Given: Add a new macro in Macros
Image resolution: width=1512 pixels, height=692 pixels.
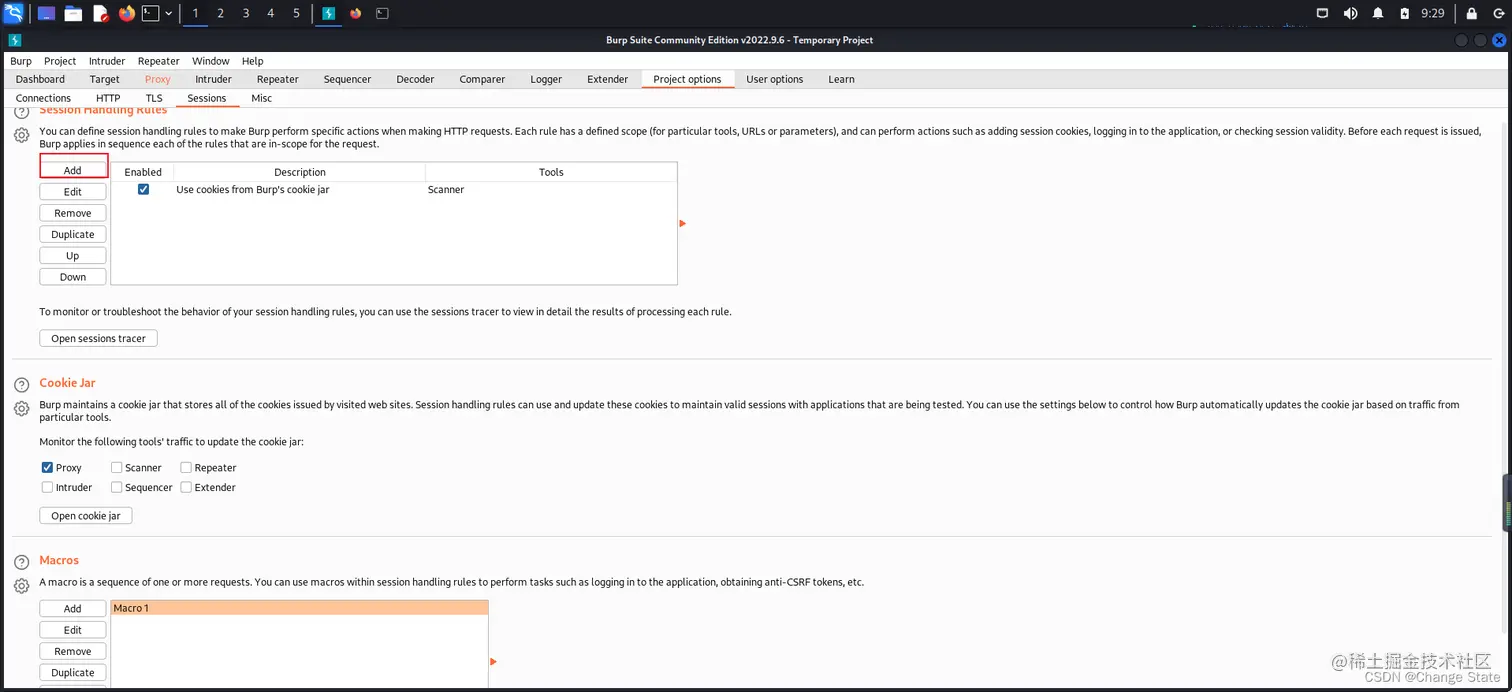Looking at the screenshot, I should [73, 608].
